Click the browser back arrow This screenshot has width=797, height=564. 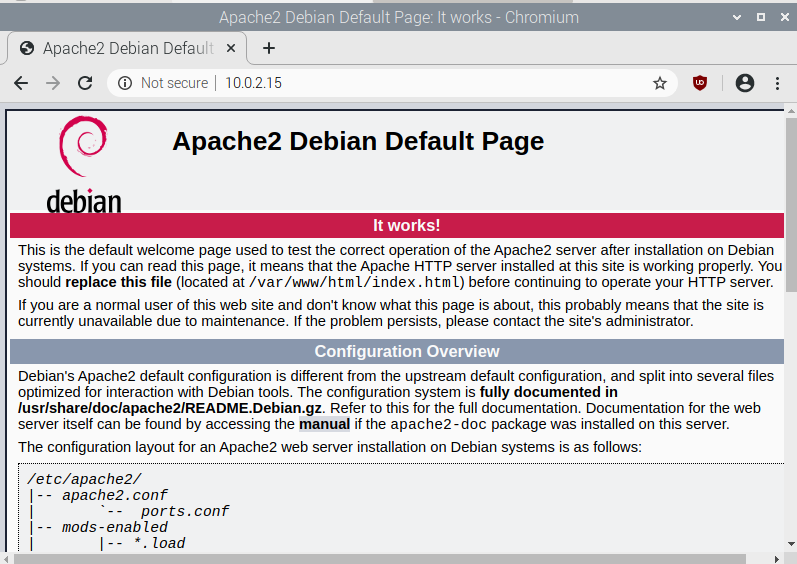pyautogui.click(x=21, y=83)
